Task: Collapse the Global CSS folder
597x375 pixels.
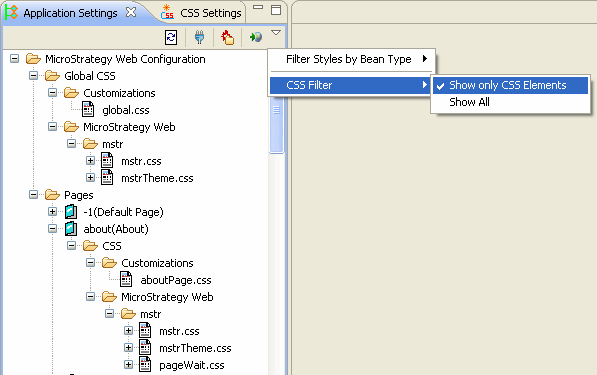Action: coord(34,75)
